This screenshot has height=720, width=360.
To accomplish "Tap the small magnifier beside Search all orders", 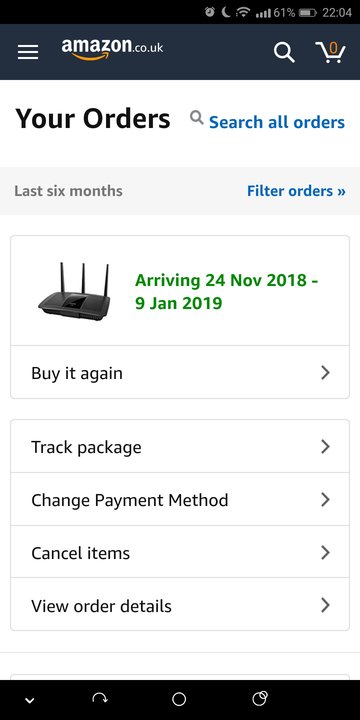I will pos(197,118).
